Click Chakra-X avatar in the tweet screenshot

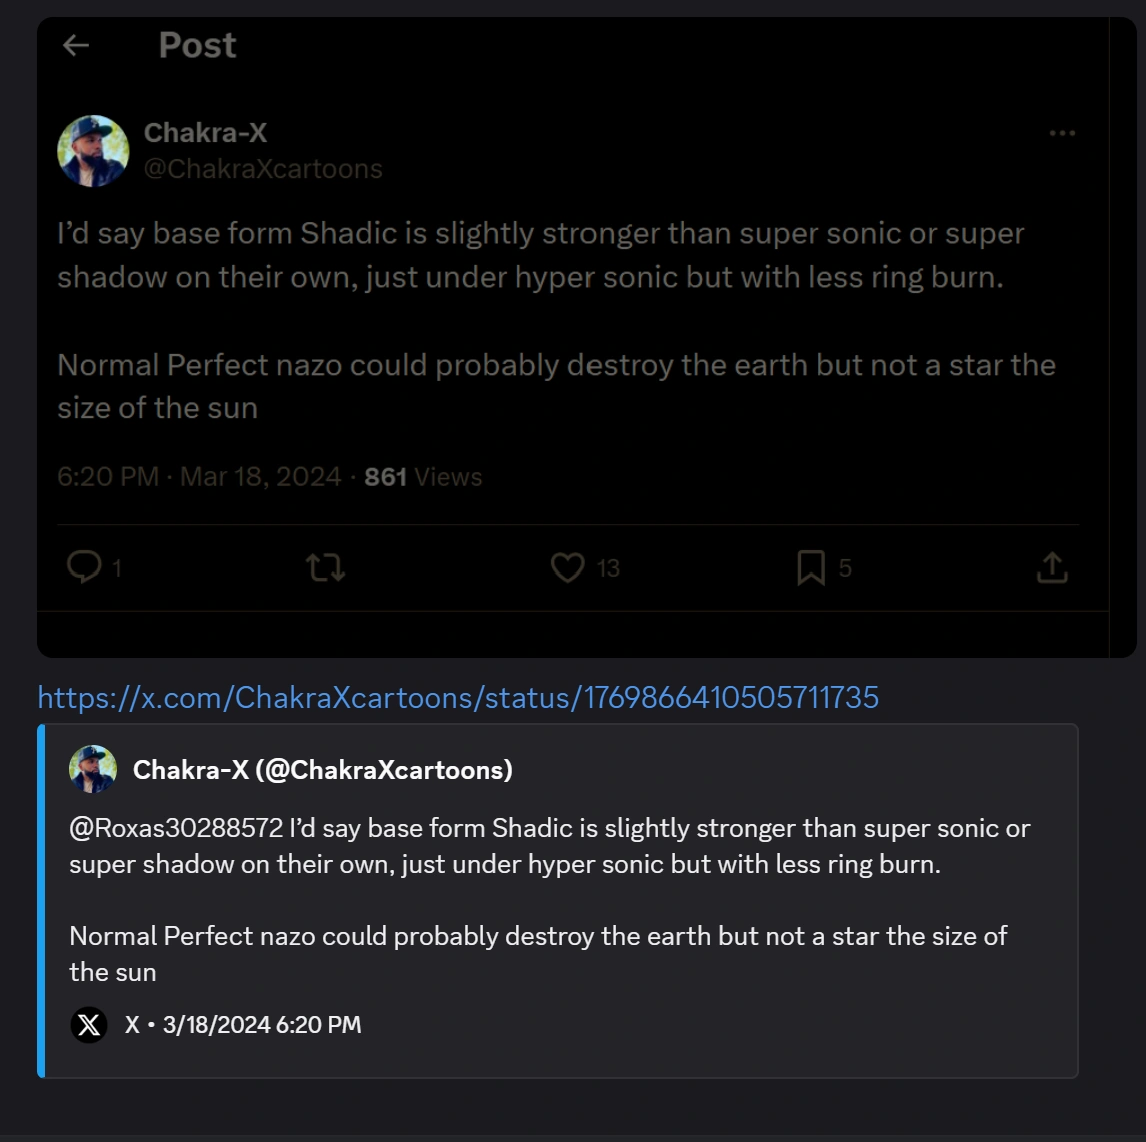coord(93,151)
